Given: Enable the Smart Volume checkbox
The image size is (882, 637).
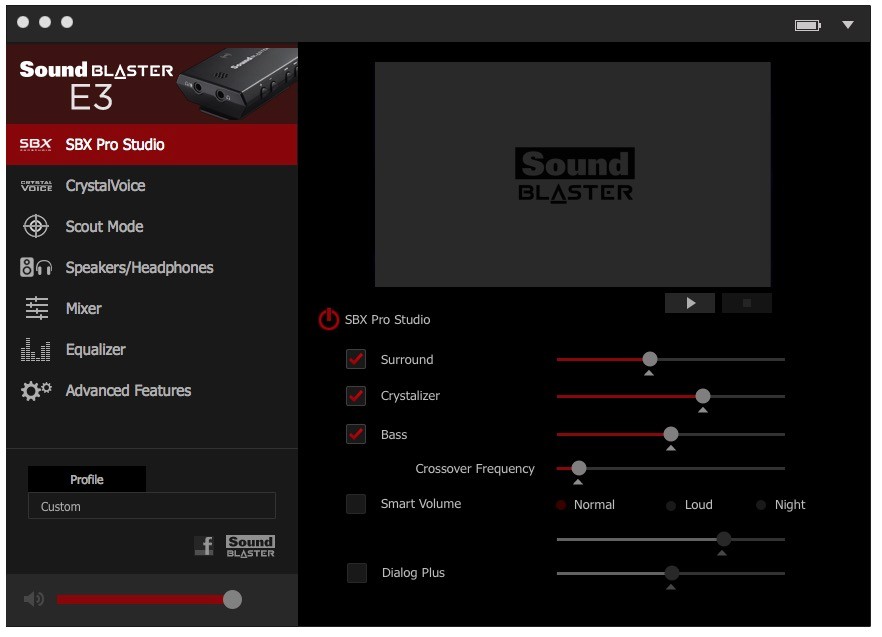Looking at the screenshot, I should (x=356, y=504).
